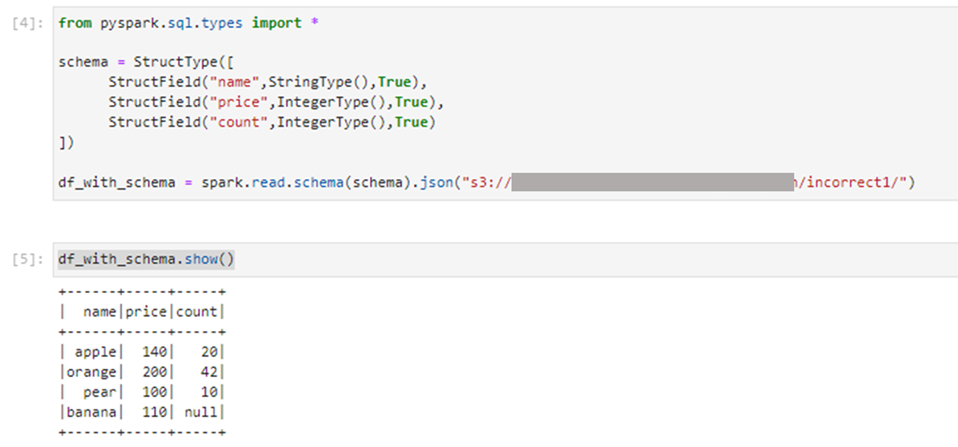The image size is (958, 447).
Task: Click the 'name' column header in output
Action: click(x=100, y=312)
